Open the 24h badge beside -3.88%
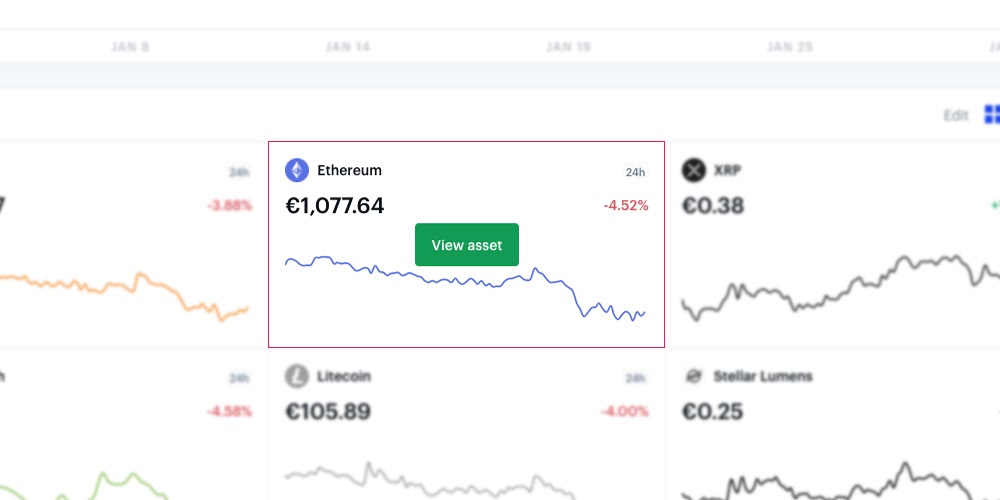The width and height of the screenshot is (1000, 500). [239, 172]
